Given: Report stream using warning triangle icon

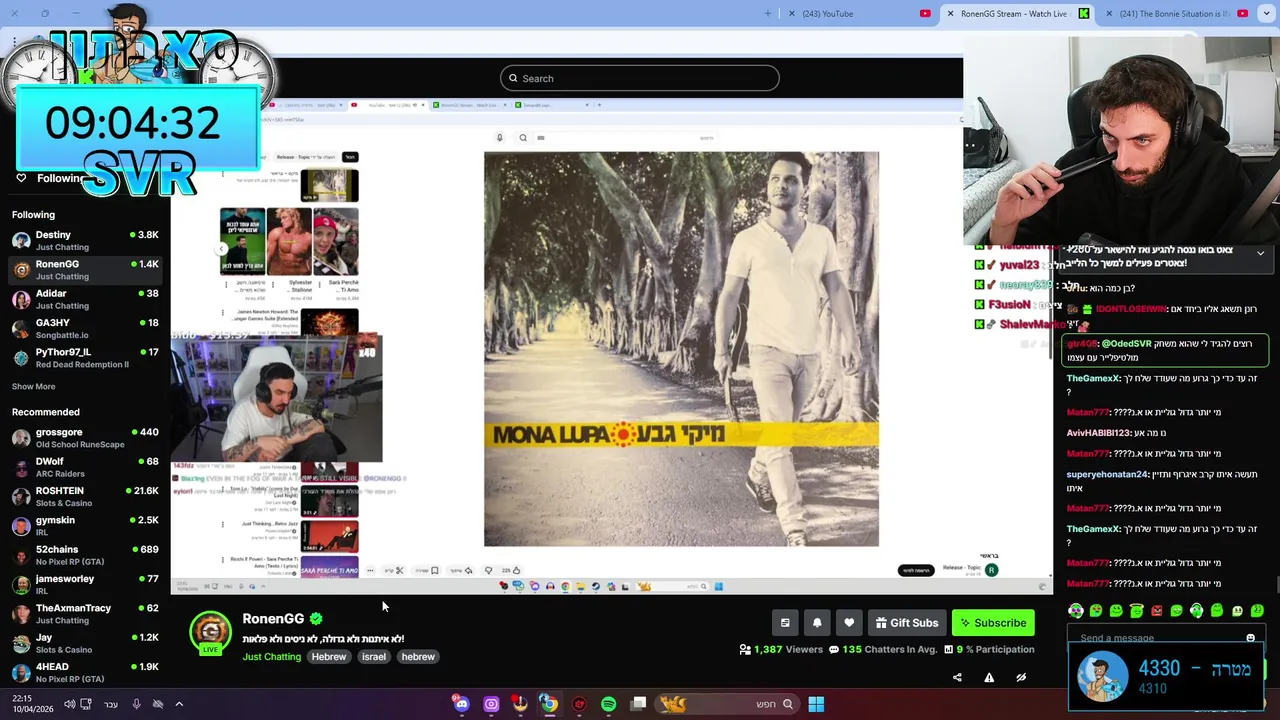Looking at the screenshot, I should tap(989, 677).
